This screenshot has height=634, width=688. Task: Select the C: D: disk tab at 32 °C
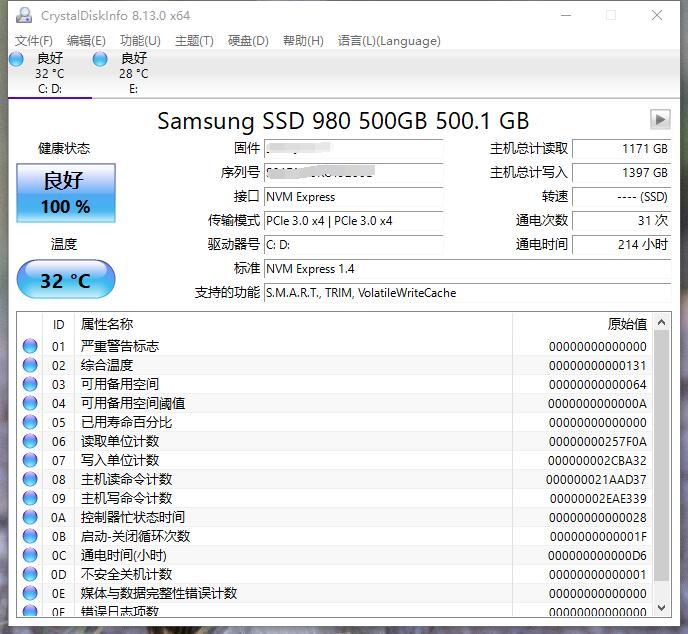click(x=50, y=73)
